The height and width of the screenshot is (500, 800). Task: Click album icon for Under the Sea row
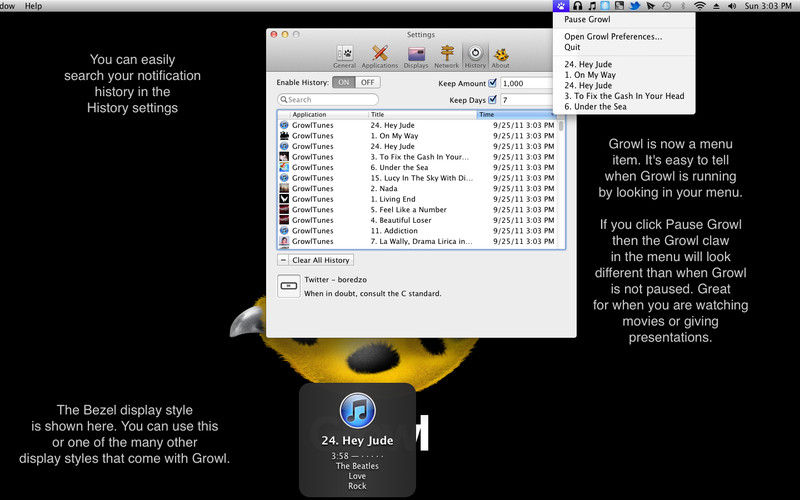point(284,167)
